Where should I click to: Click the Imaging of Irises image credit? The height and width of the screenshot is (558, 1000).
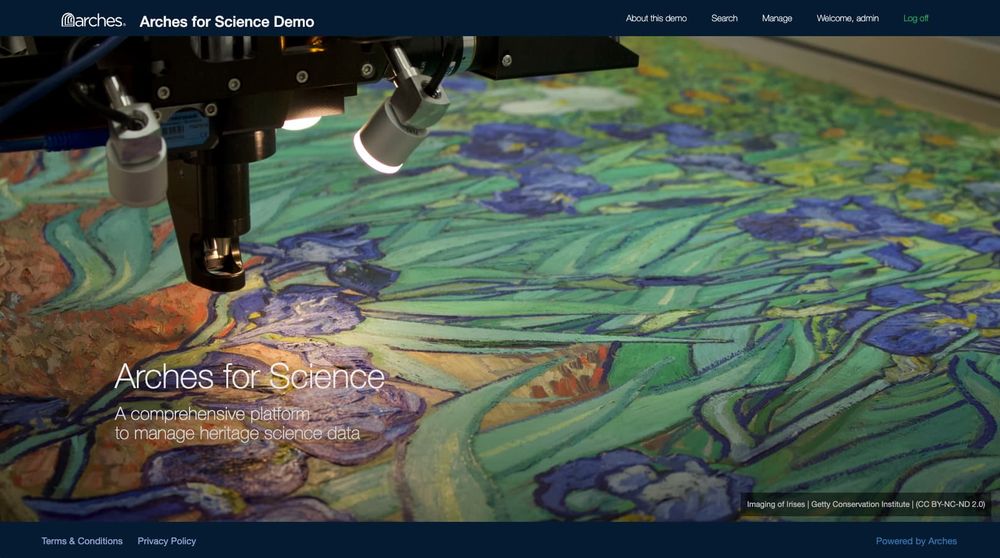865,504
